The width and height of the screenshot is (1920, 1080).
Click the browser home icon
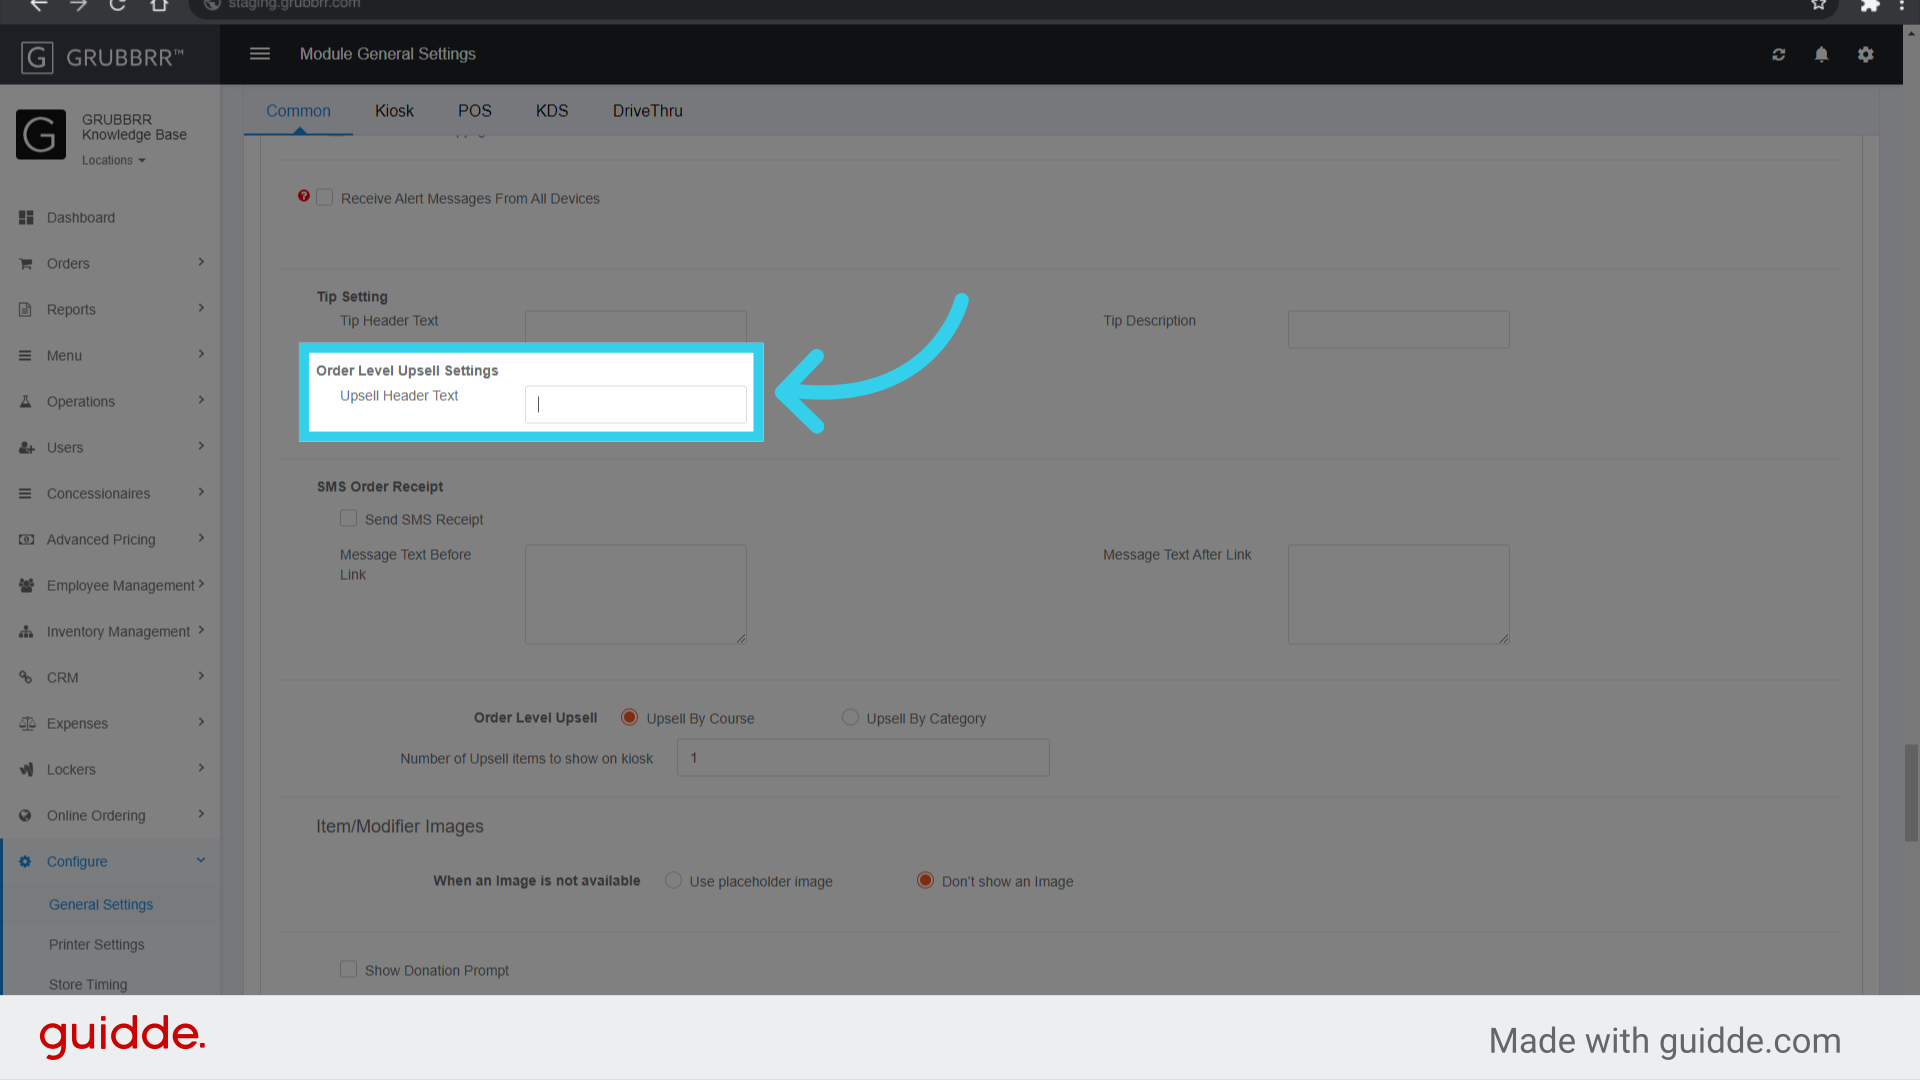(159, 5)
